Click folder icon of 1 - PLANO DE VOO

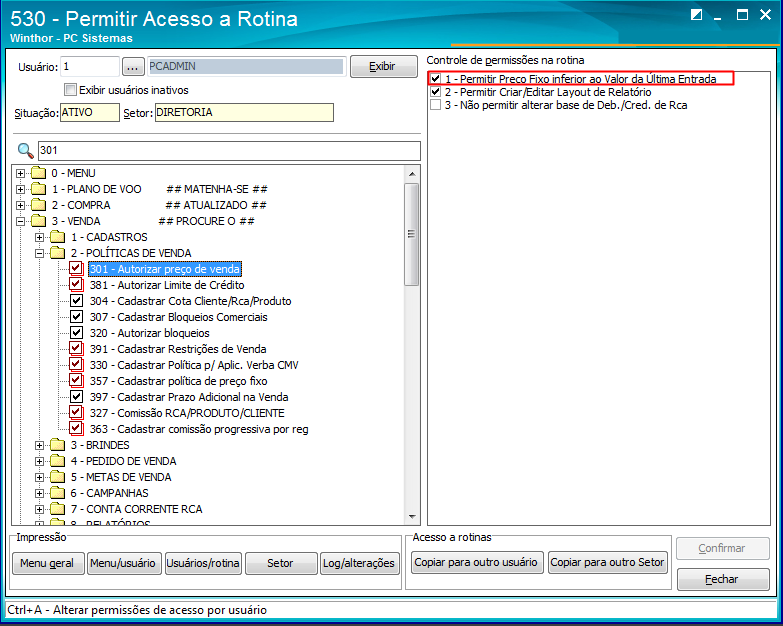point(38,189)
